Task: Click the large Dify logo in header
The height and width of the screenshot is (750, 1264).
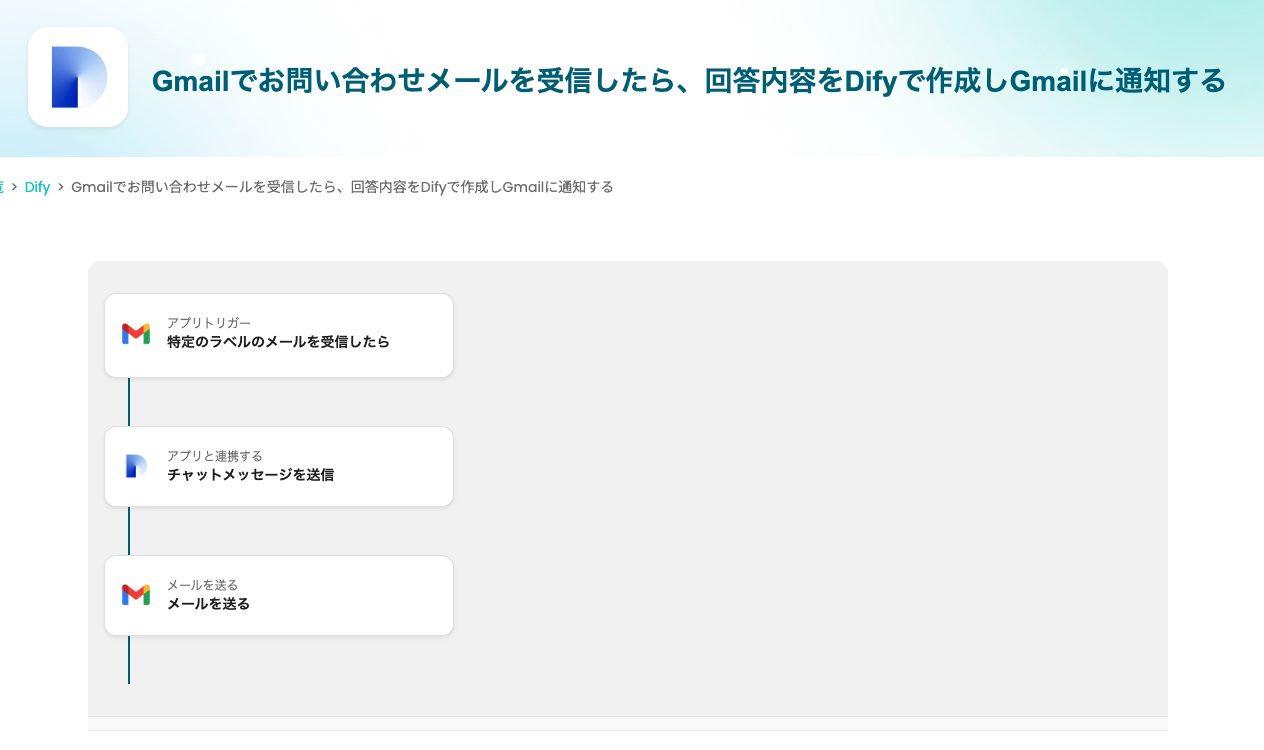Action: click(78, 77)
